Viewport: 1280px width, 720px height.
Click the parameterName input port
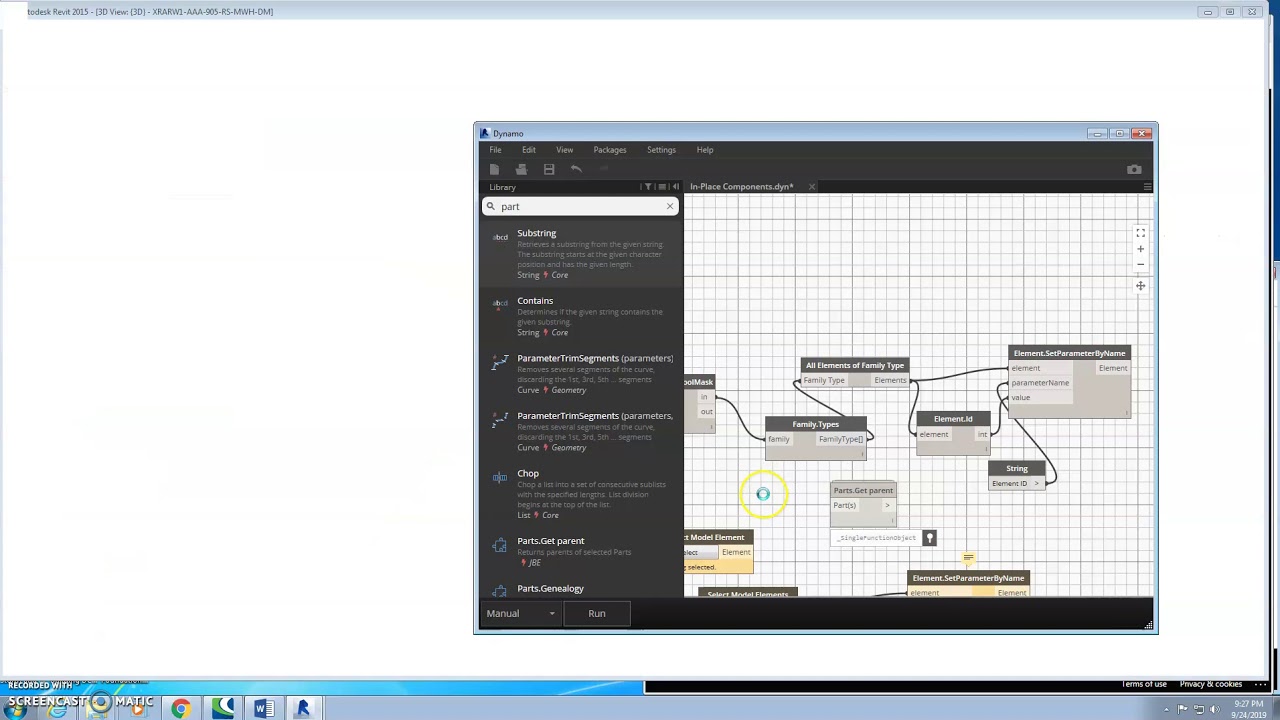(1040, 383)
